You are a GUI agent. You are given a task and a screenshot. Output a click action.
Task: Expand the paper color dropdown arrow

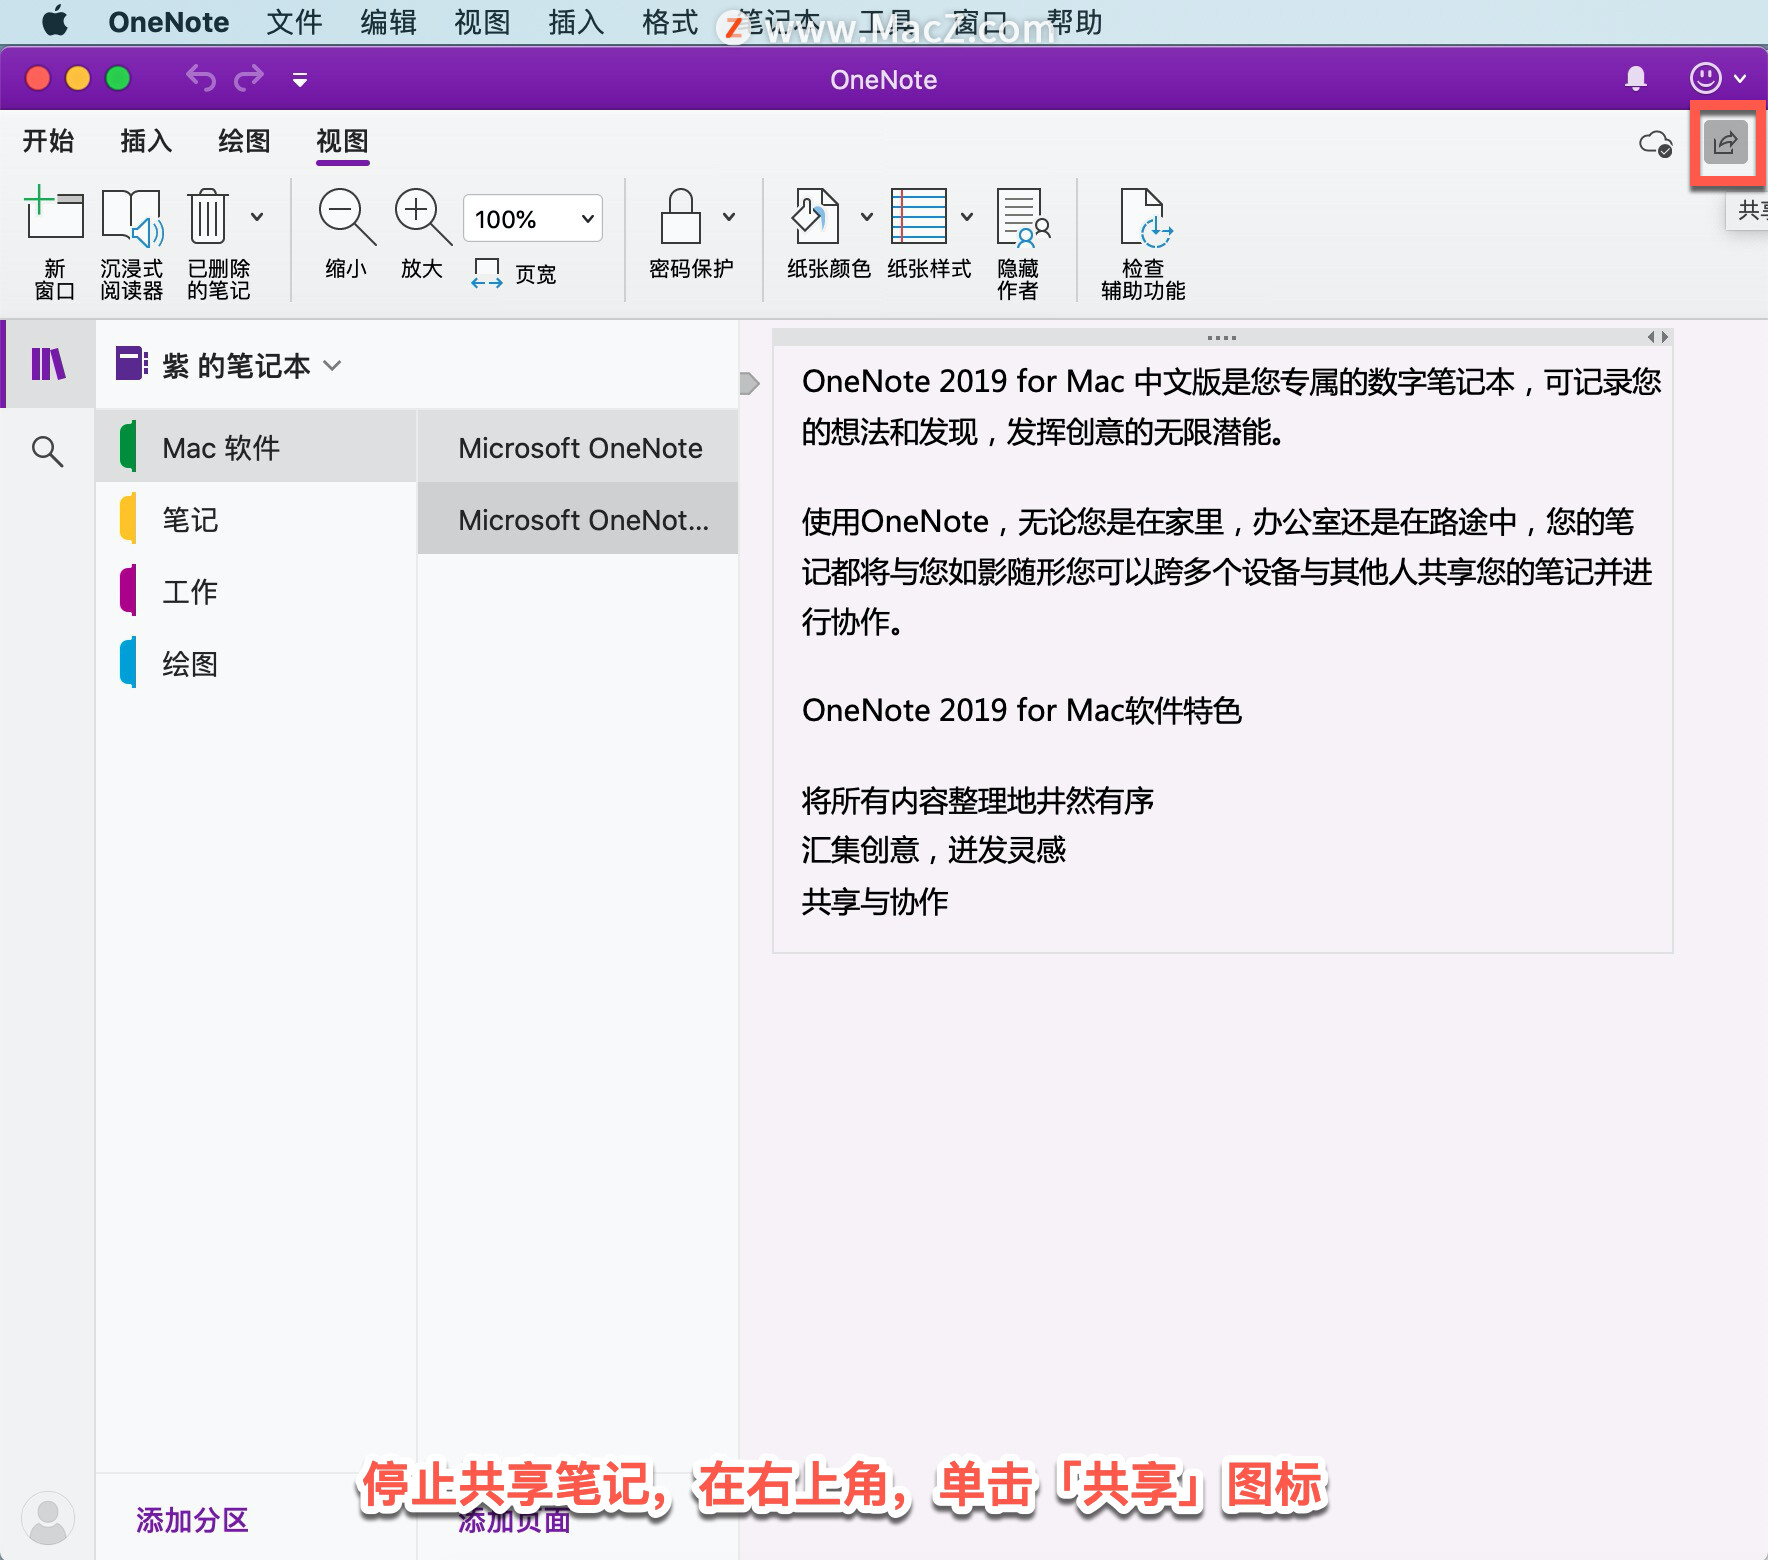[867, 217]
